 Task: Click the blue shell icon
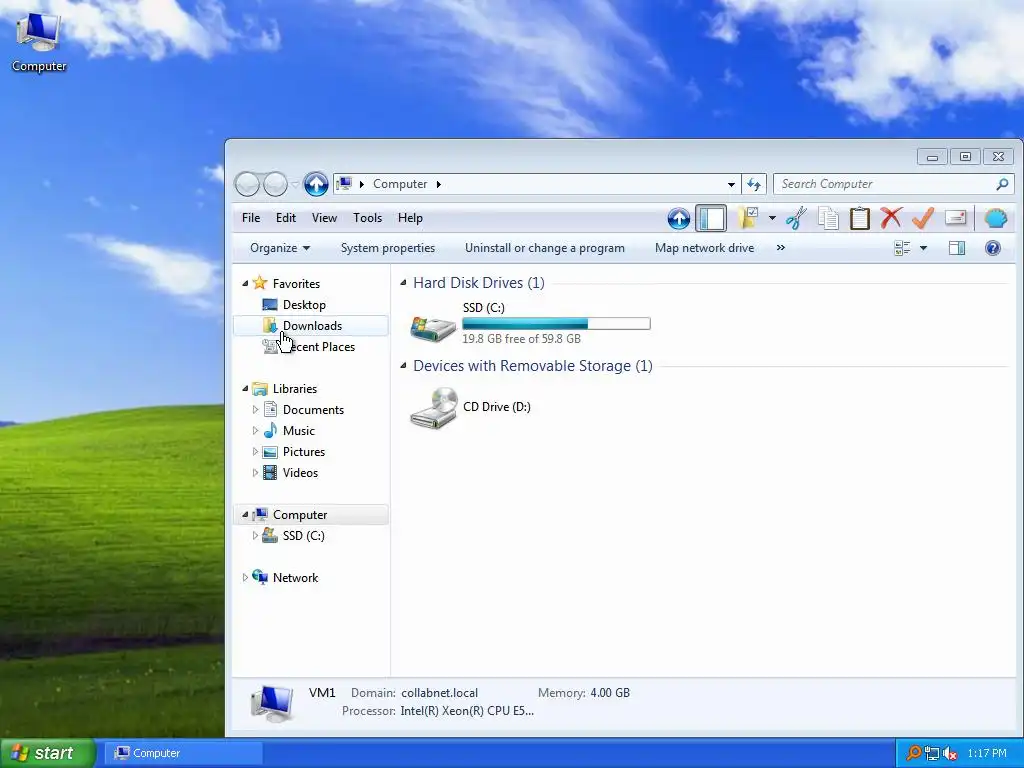coord(995,218)
